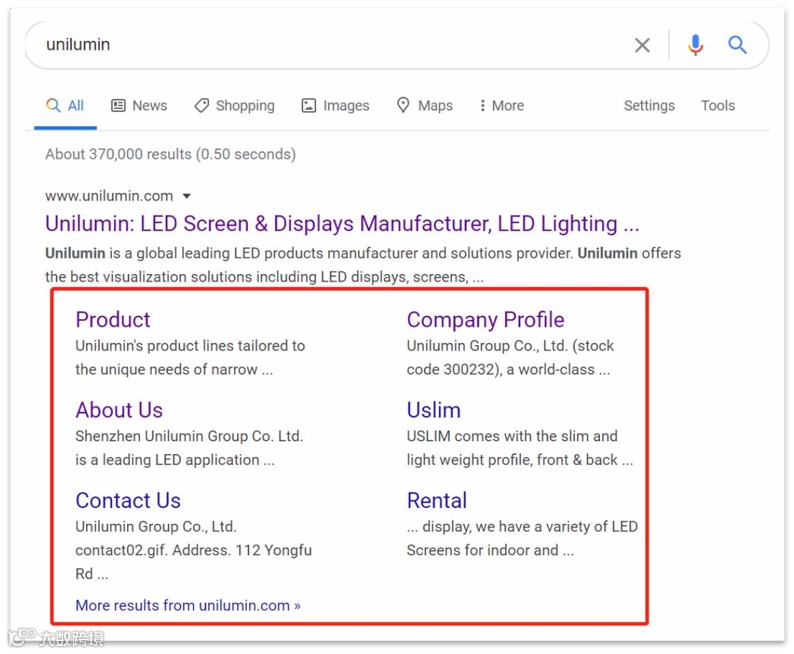
Task: Open search Settings
Action: 649,105
